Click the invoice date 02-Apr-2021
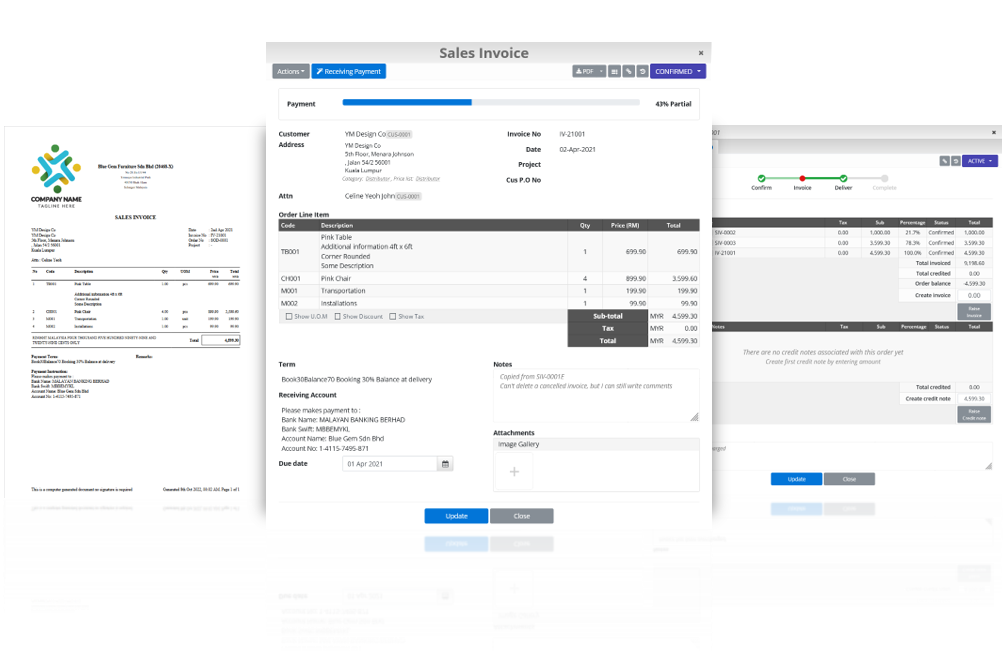The width and height of the screenshot is (1008, 671). pyautogui.click(x=577, y=149)
